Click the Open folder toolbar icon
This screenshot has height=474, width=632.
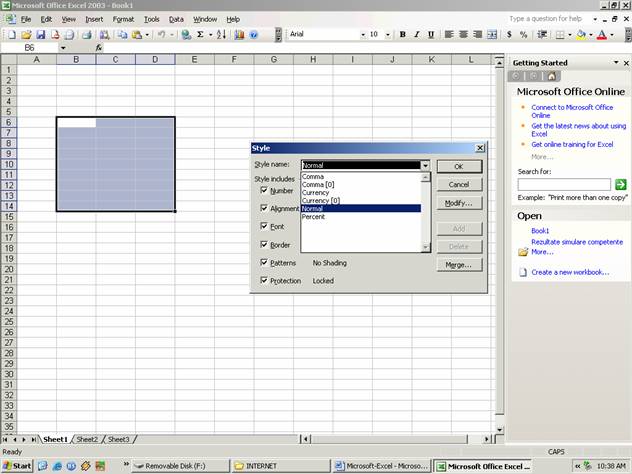tap(26, 35)
